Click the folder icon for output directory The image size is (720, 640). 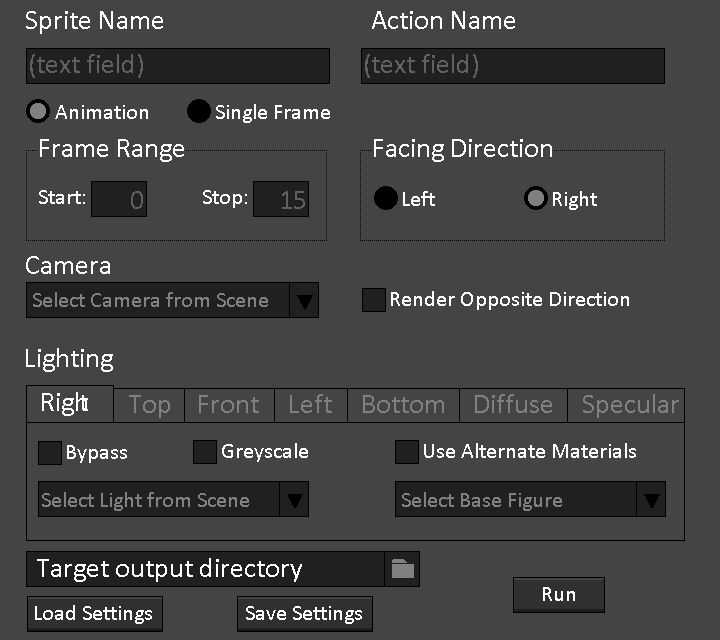click(x=402, y=569)
